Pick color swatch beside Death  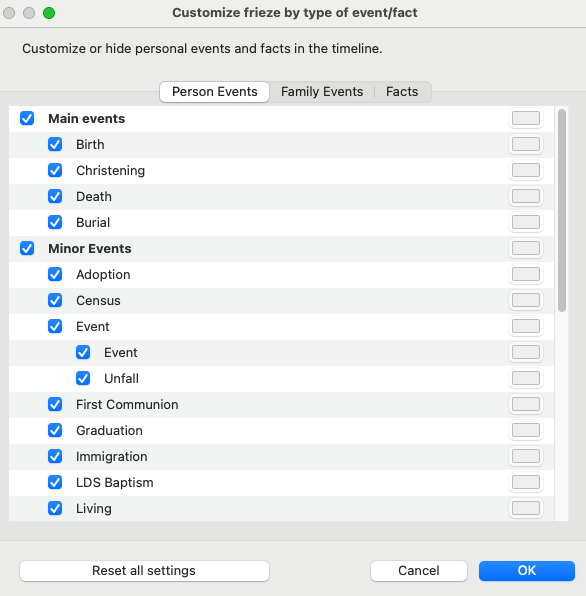click(x=526, y=197)
